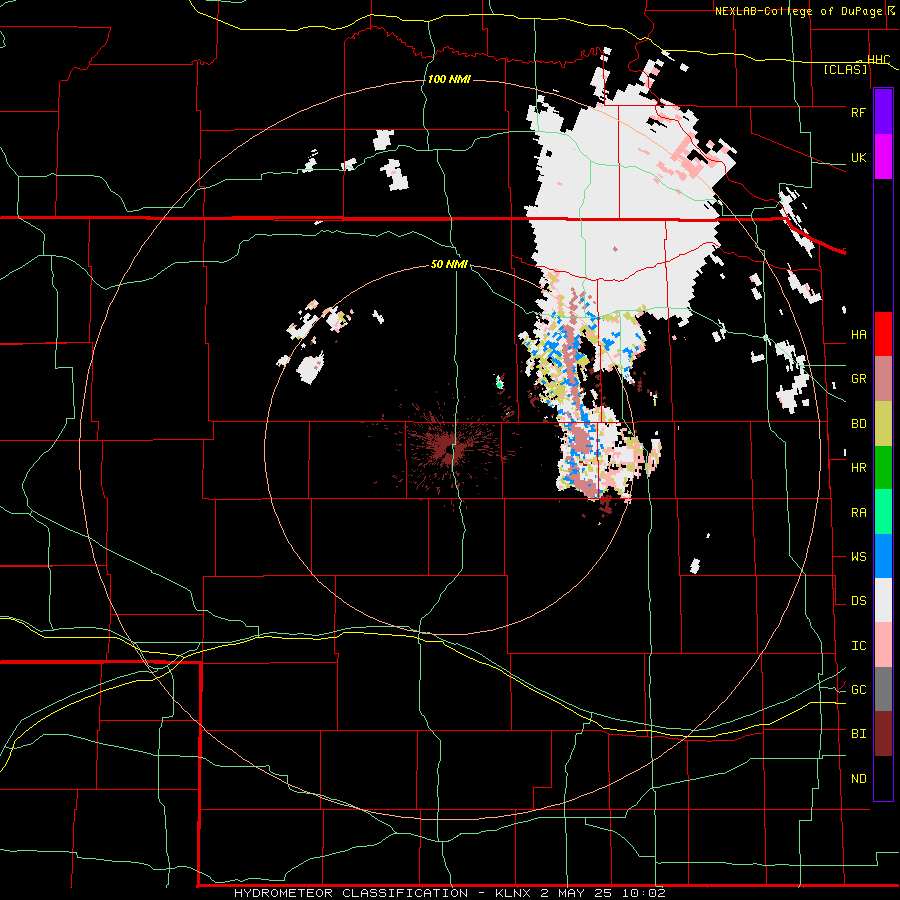Click the 100 NMI range ring label
Image resolution: width=900 pixels, height=900 pixels.
coord(449,79)
